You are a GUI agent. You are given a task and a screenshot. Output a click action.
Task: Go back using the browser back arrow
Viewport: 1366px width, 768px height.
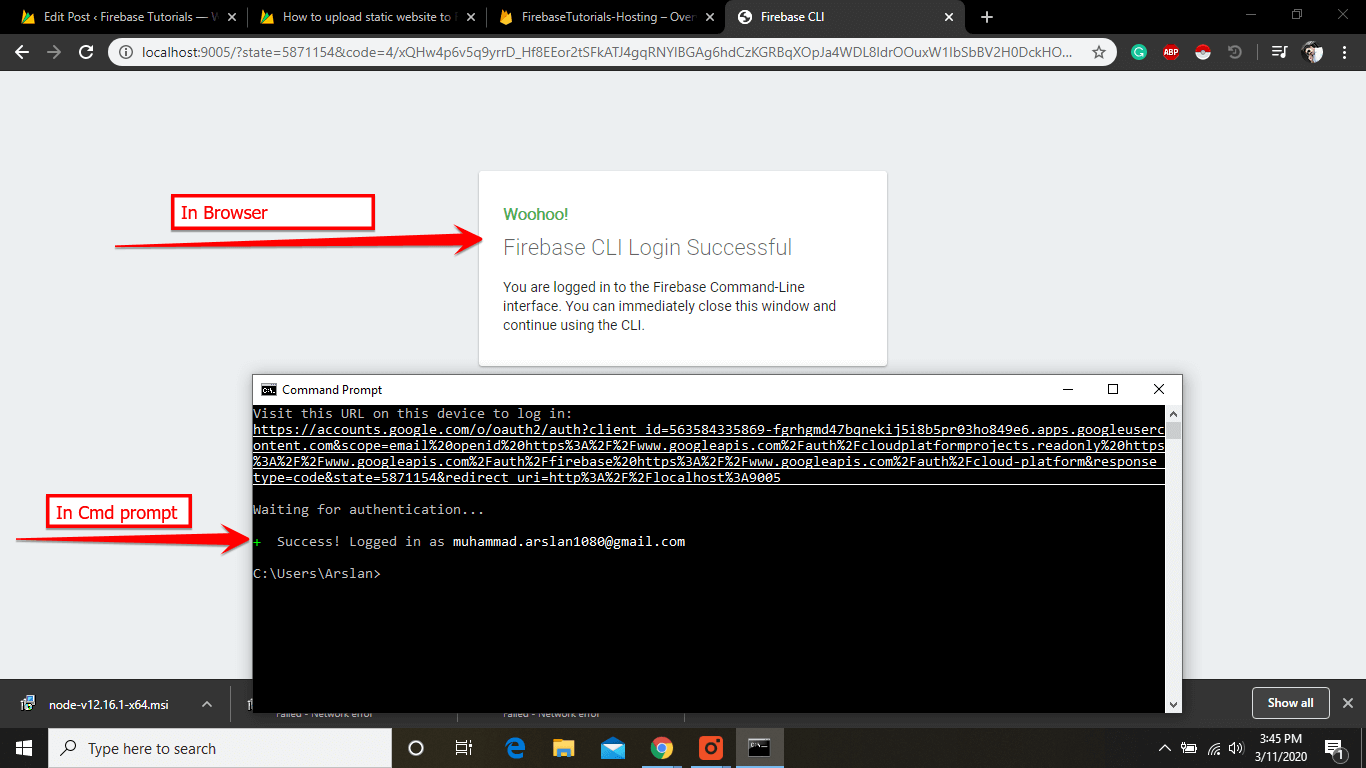(x=22, y=52)
